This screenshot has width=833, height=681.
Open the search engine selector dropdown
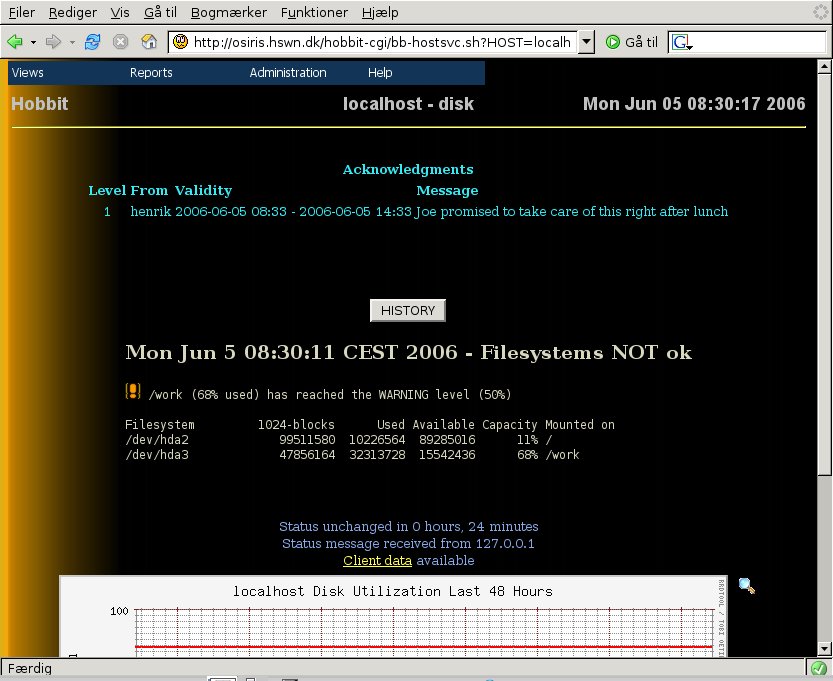683,43
